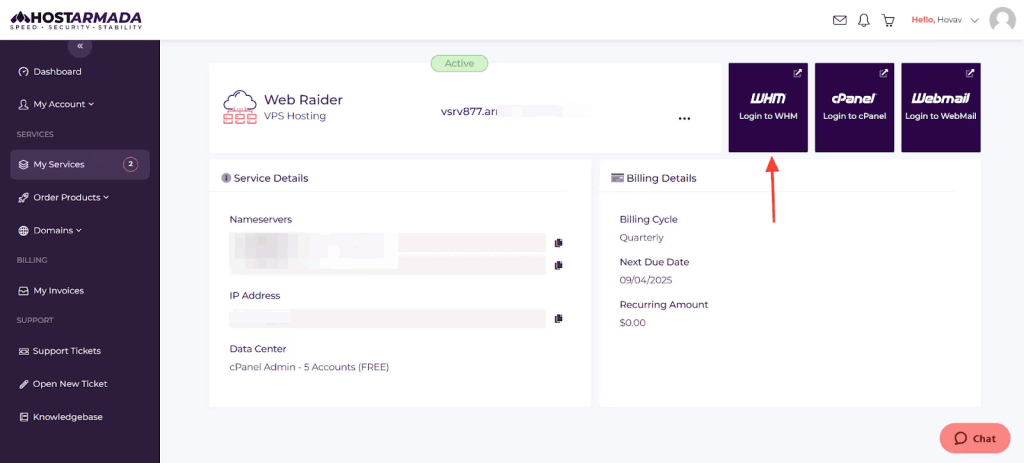
Task: Expand the My Account menu
Action: [63, 104]
